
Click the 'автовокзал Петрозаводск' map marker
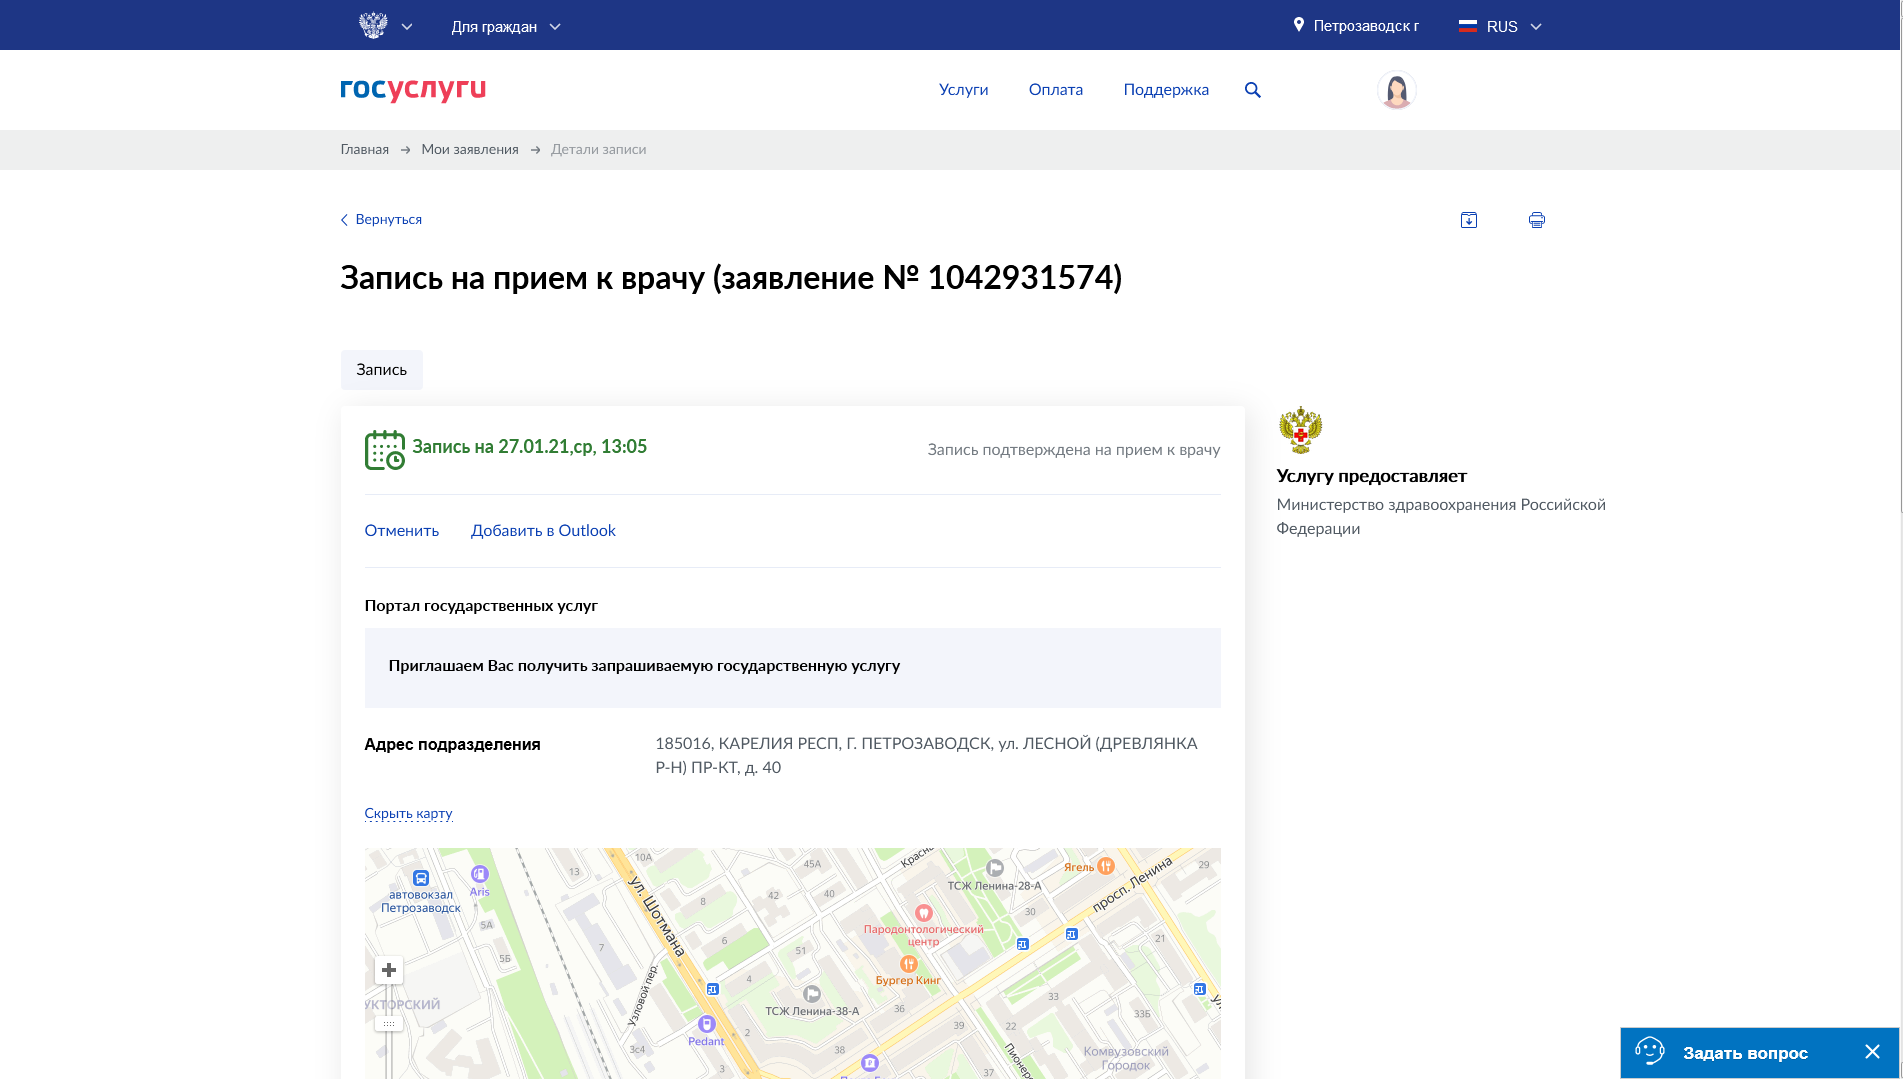point(421,879)
